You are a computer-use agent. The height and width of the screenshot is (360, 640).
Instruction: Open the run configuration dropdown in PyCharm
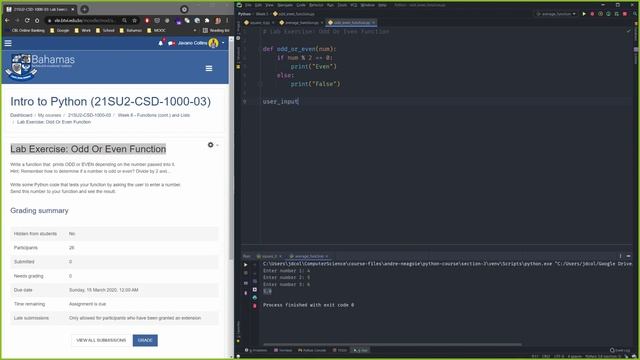point(556,13)
